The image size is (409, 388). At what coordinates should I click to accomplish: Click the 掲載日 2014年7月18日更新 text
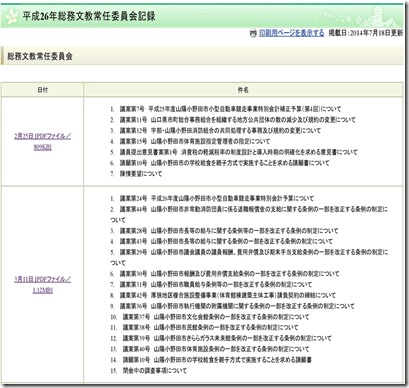[366, 33]
